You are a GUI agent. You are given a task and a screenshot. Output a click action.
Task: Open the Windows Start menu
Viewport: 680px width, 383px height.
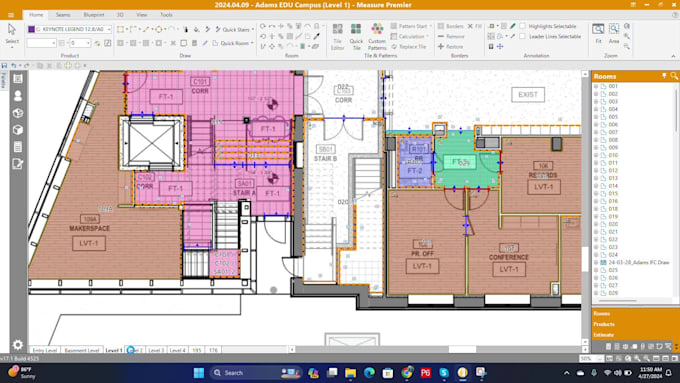pos(199,373)
